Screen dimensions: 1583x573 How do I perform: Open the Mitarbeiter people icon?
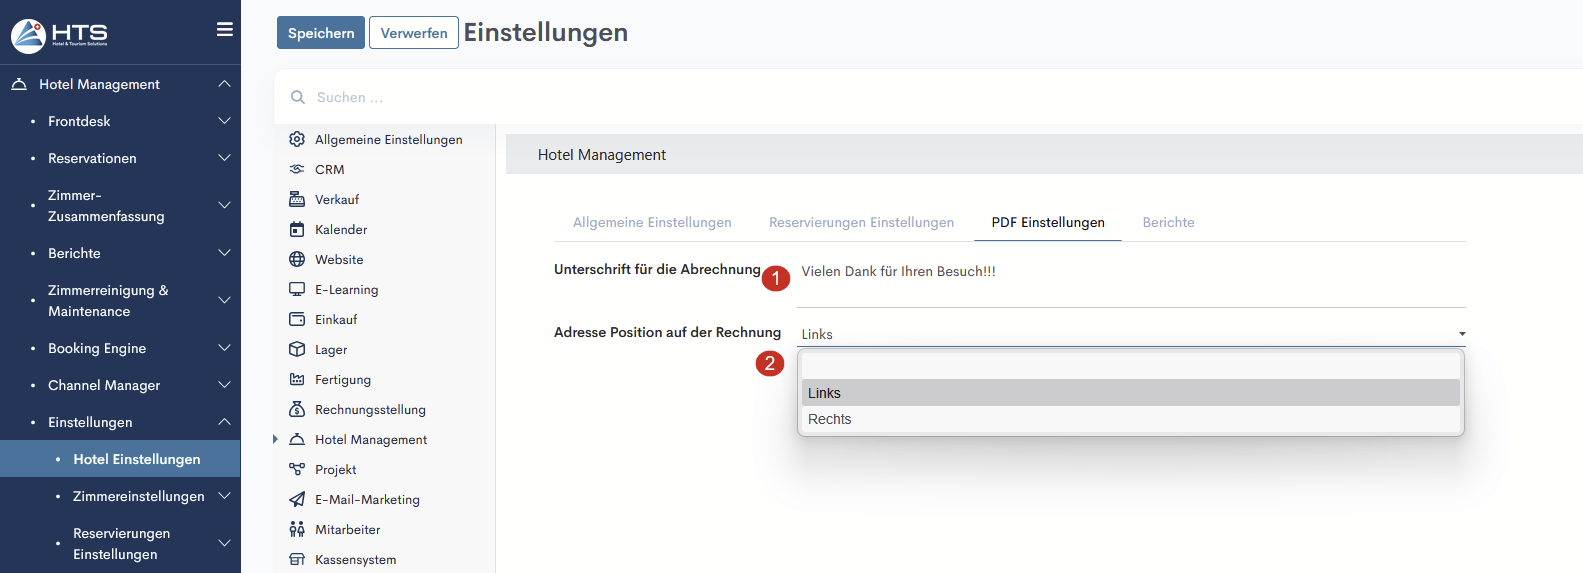point(297,529)
